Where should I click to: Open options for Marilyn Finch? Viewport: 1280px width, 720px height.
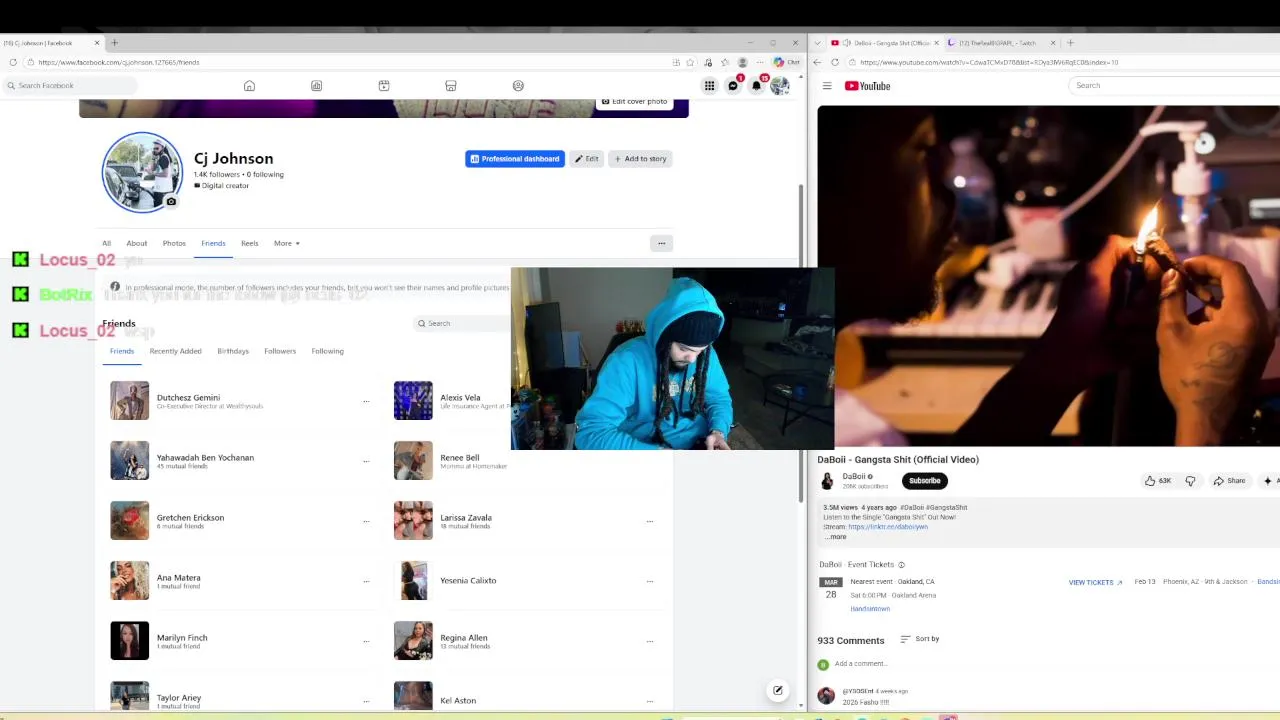[x=366, y=641]
